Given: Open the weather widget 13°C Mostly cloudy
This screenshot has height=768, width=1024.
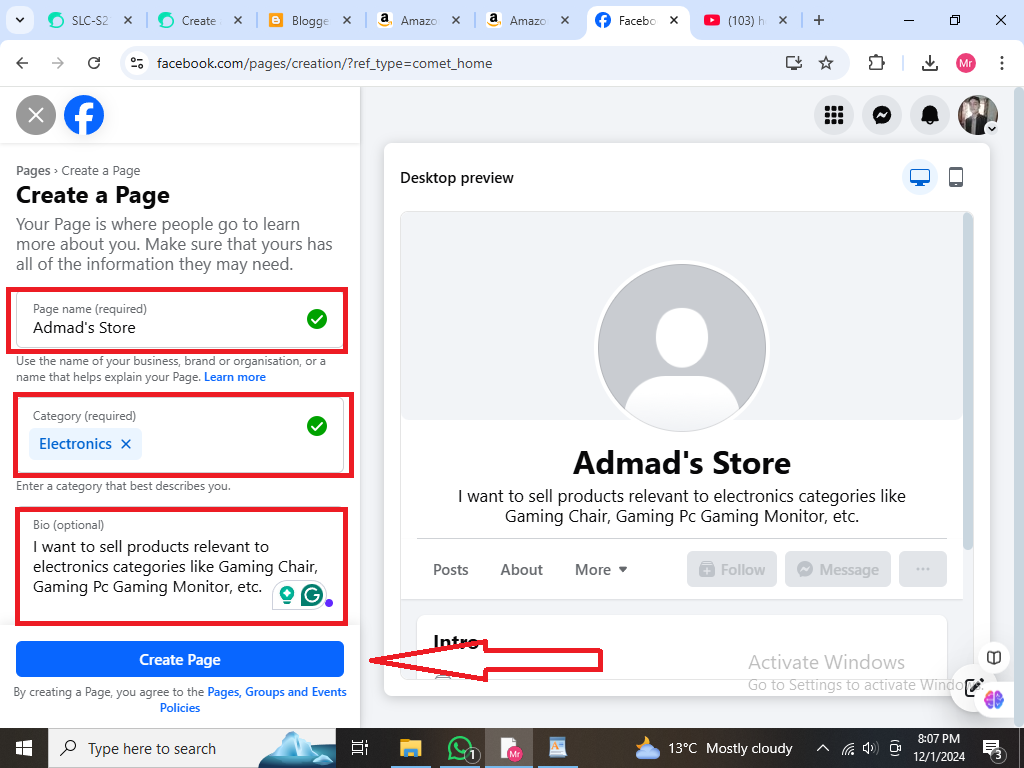Looking at the screenshot, I should pos(714,748).
